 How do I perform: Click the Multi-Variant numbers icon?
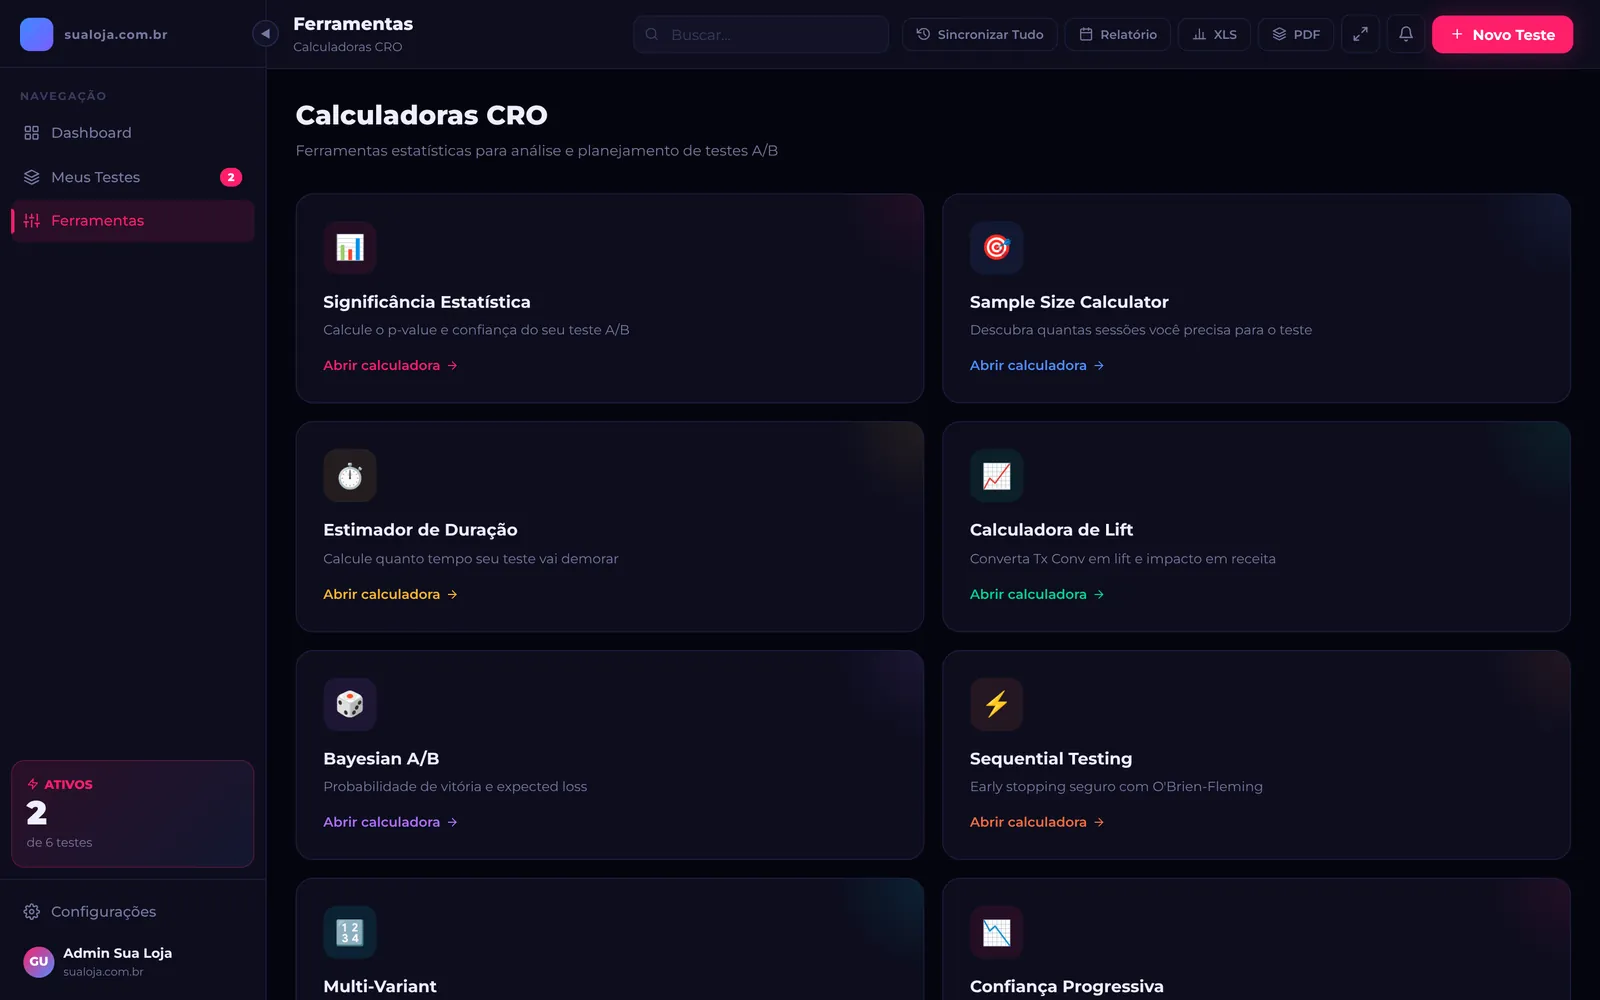pos(350,932)
